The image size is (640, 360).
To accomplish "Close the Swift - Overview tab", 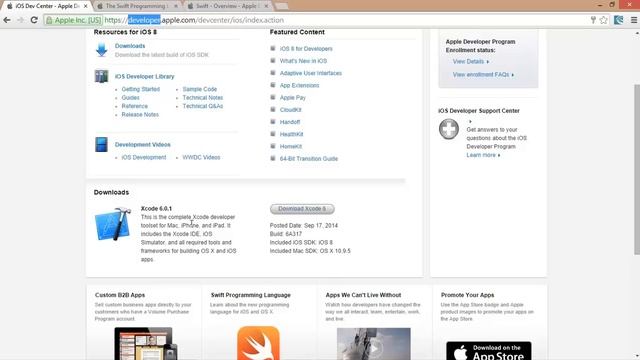I will [x=266, y=6].
